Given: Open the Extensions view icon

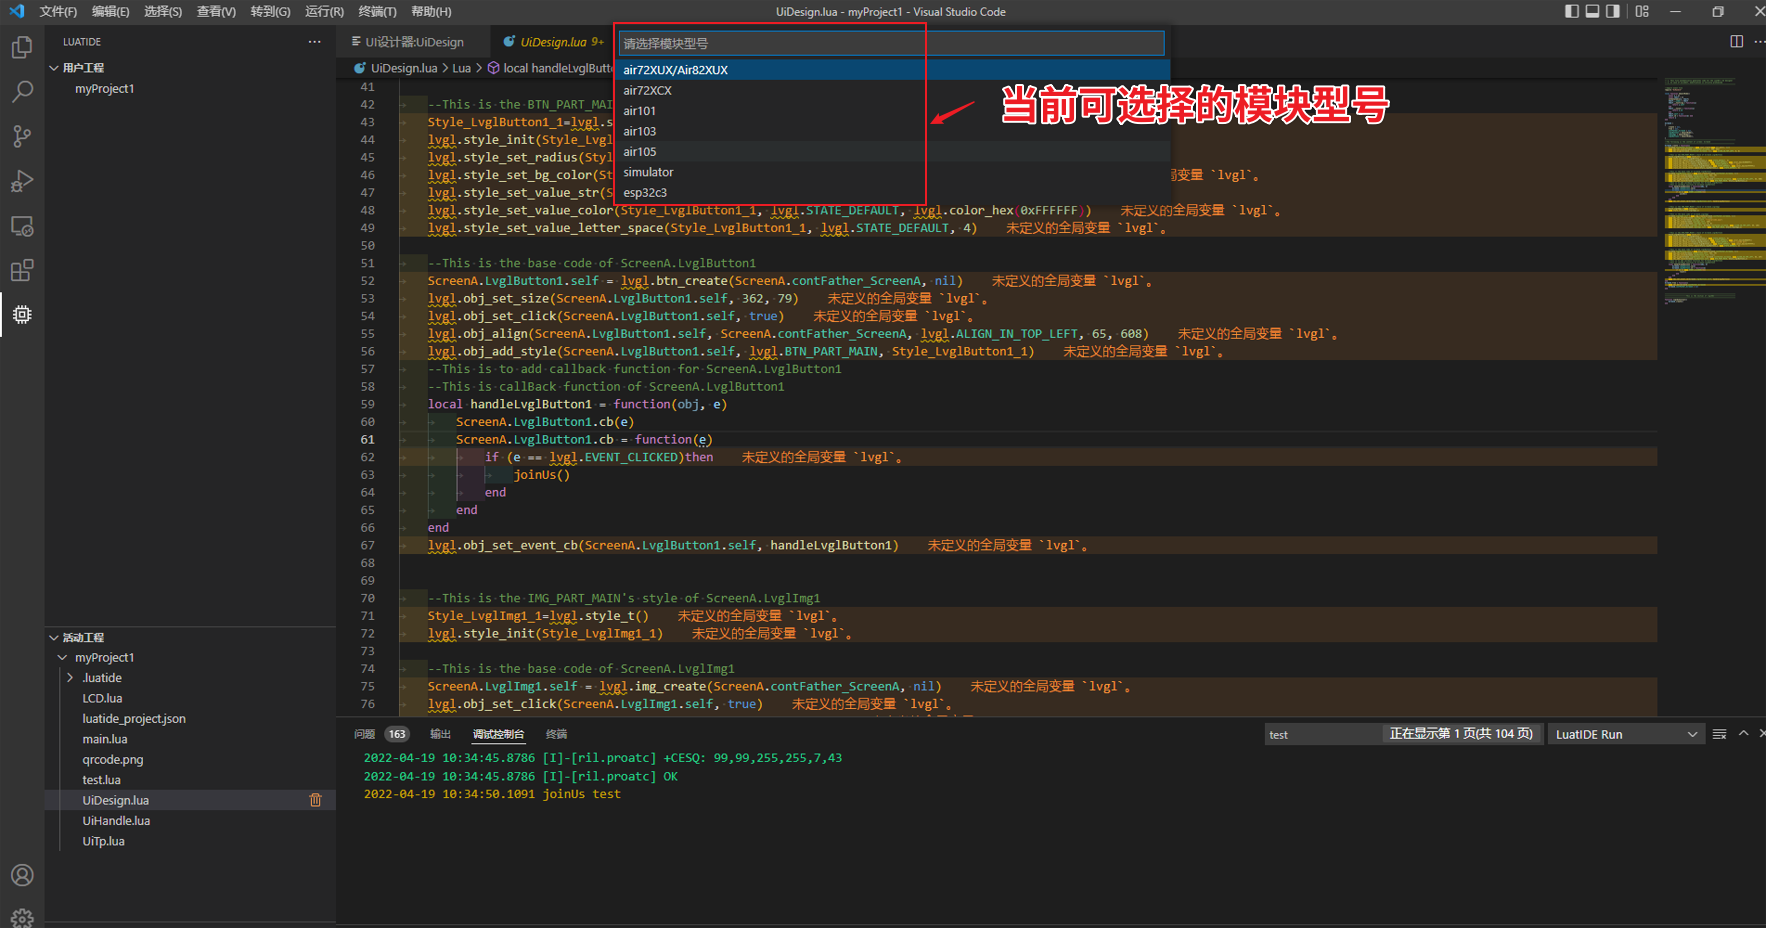Looking at the screenshot, I should click(22, 270).
